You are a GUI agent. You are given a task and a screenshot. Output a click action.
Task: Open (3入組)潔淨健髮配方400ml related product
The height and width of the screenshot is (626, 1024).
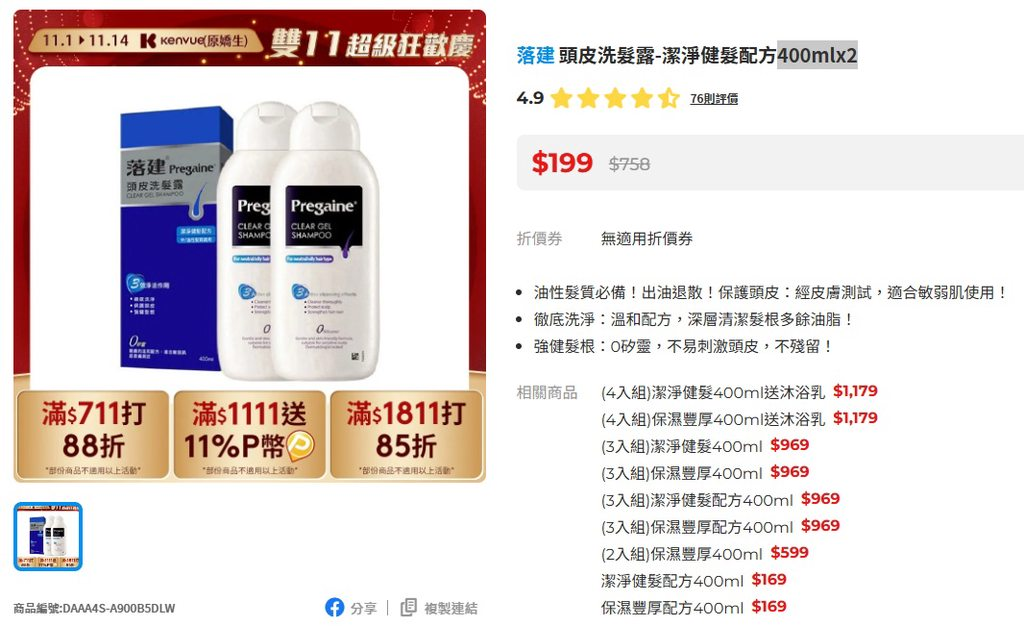[x=720, y=500]
